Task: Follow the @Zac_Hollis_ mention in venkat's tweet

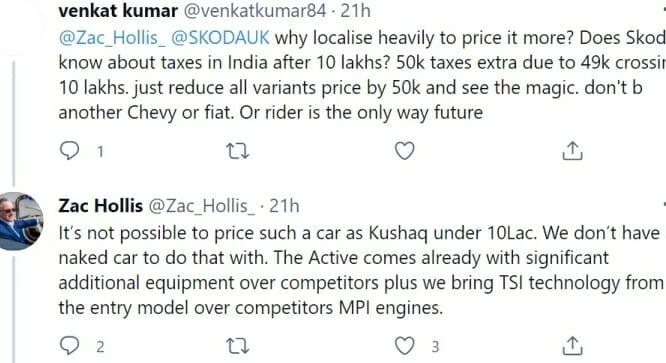Action: [112, 38]
